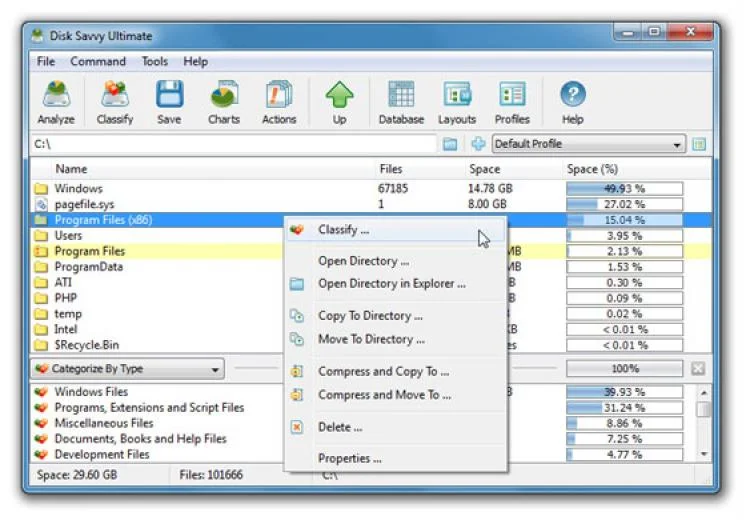Click the category list scrollbar up arrow

[704, 392]
